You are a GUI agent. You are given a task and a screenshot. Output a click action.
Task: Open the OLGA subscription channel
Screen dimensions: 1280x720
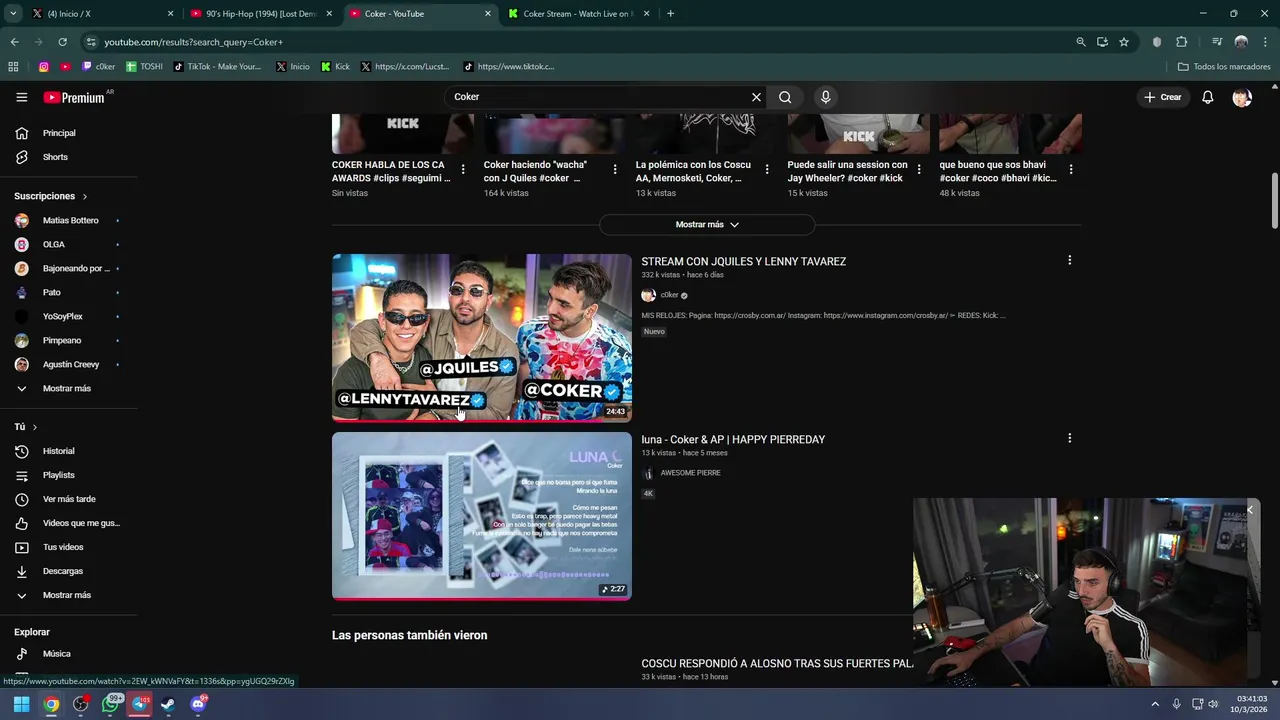(53, 244)
